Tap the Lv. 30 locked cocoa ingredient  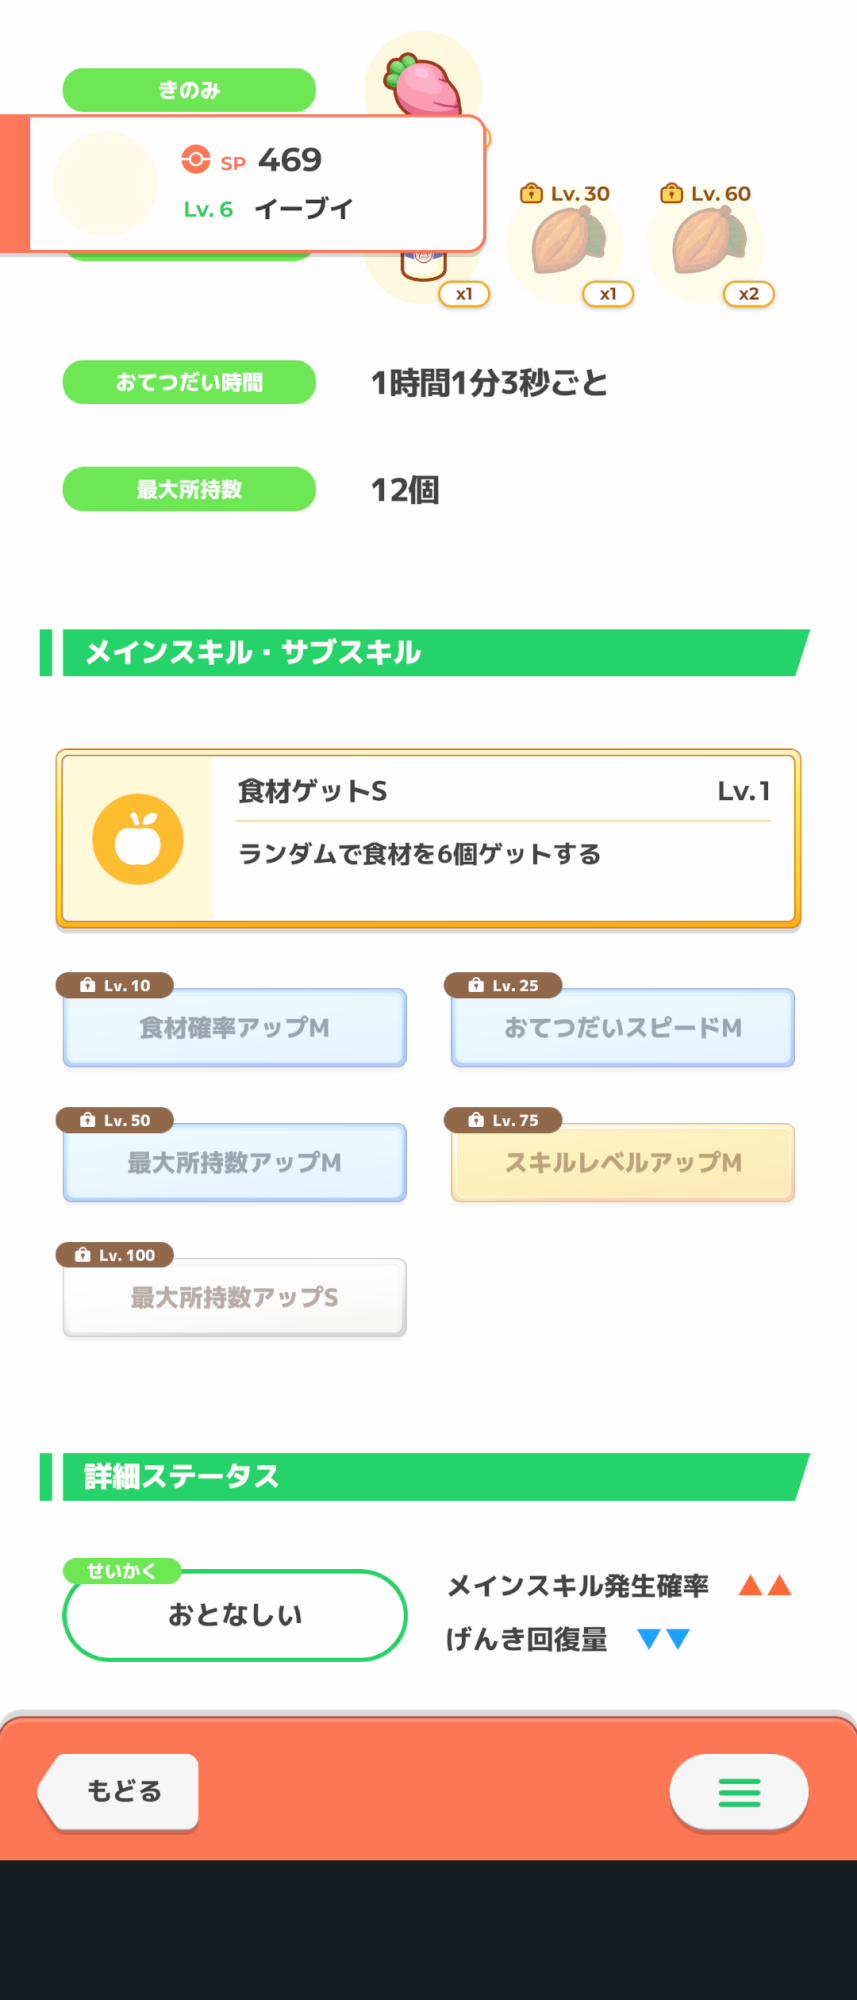coord(566,243)
